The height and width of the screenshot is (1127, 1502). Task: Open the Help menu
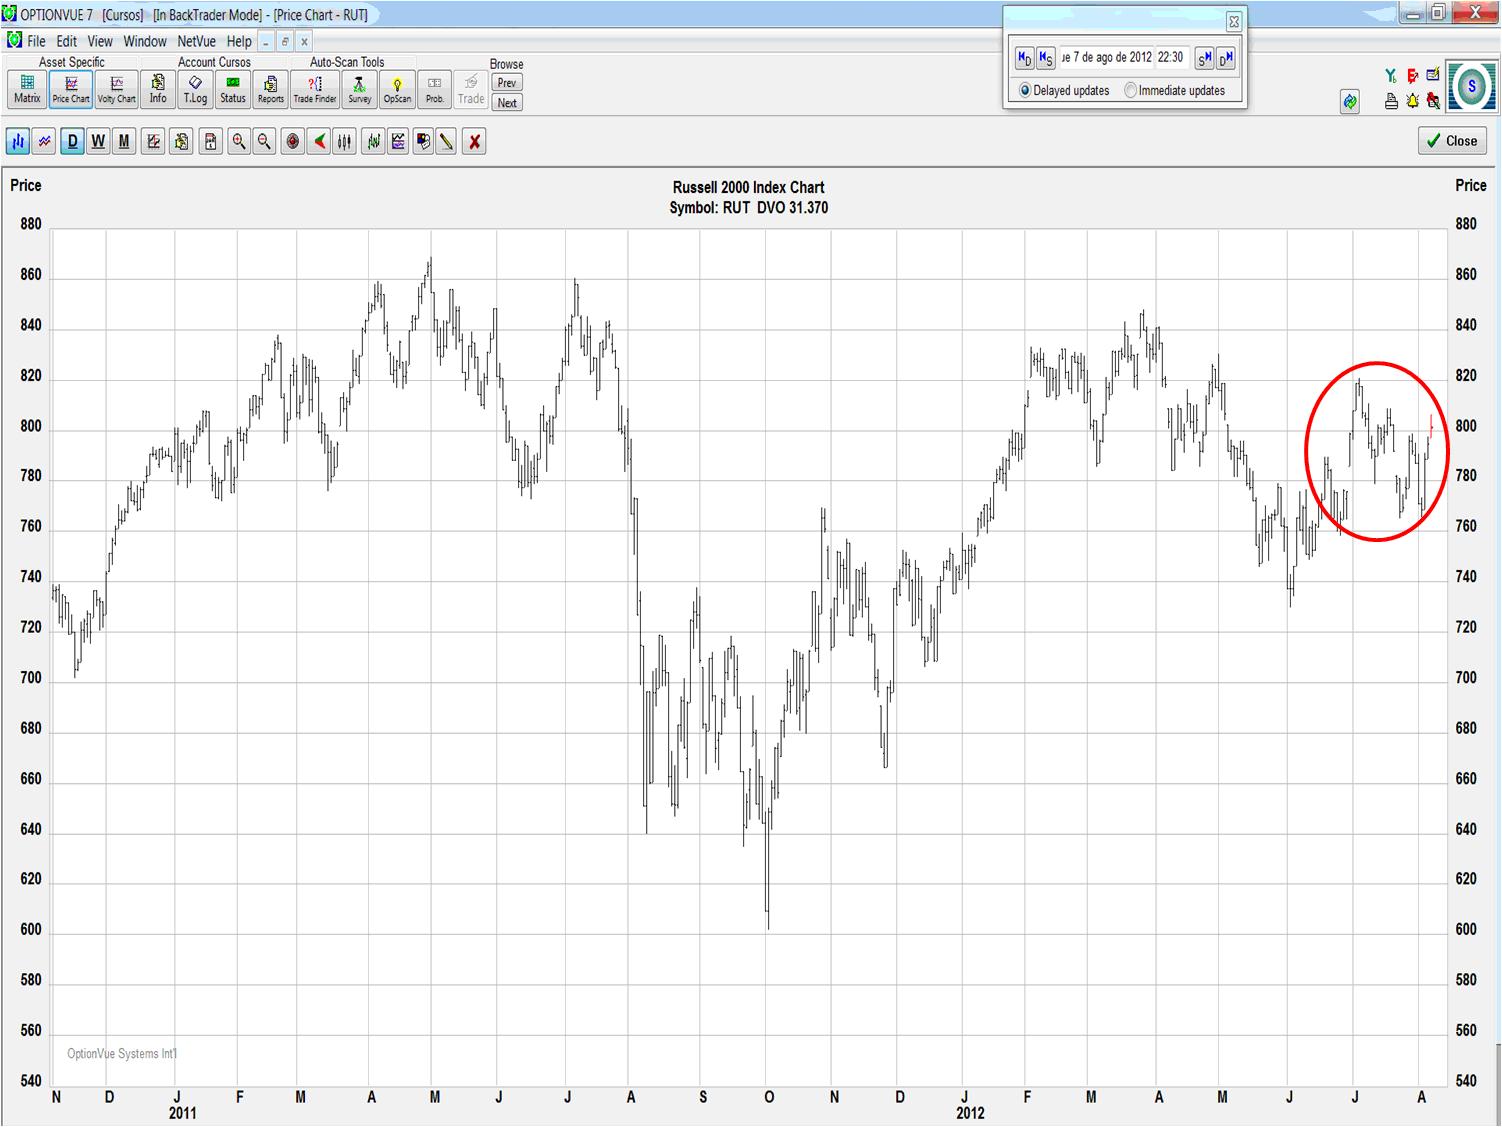(239, 41)
